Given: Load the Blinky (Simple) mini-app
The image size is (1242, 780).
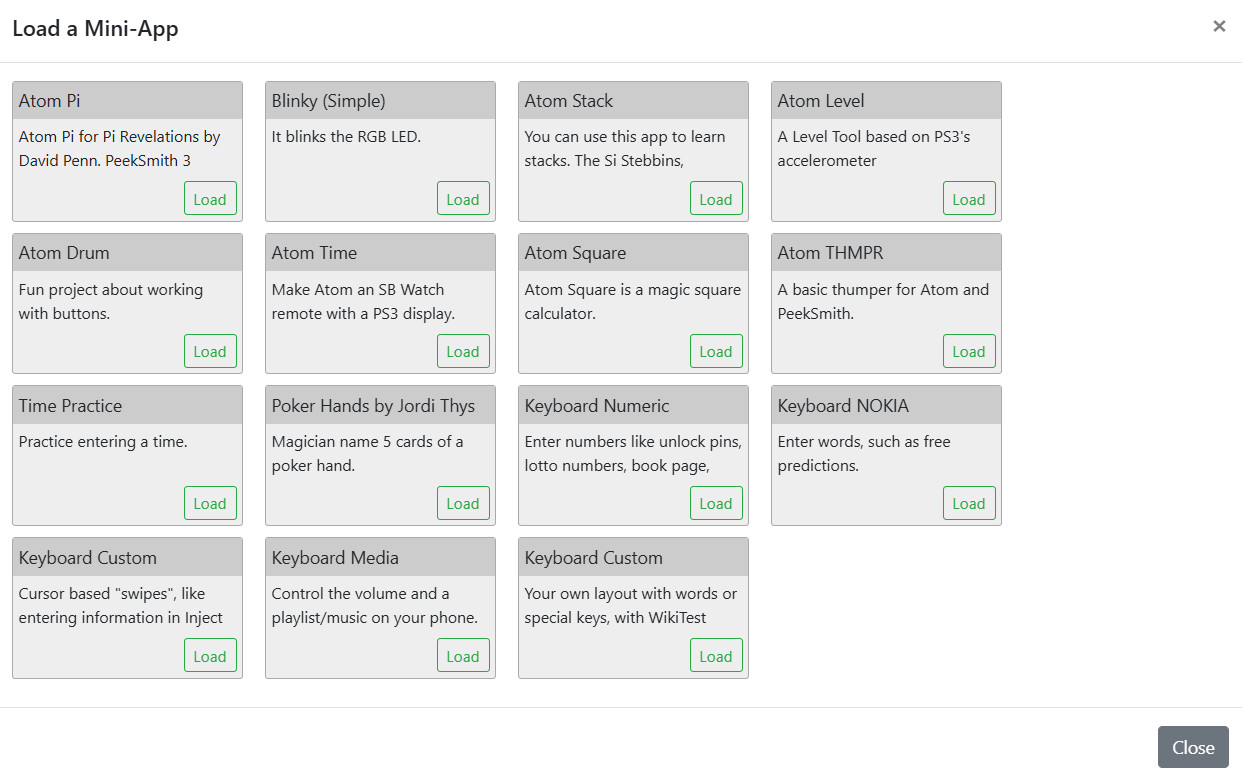Looking at the screenshot, I should tap(463, 199).
